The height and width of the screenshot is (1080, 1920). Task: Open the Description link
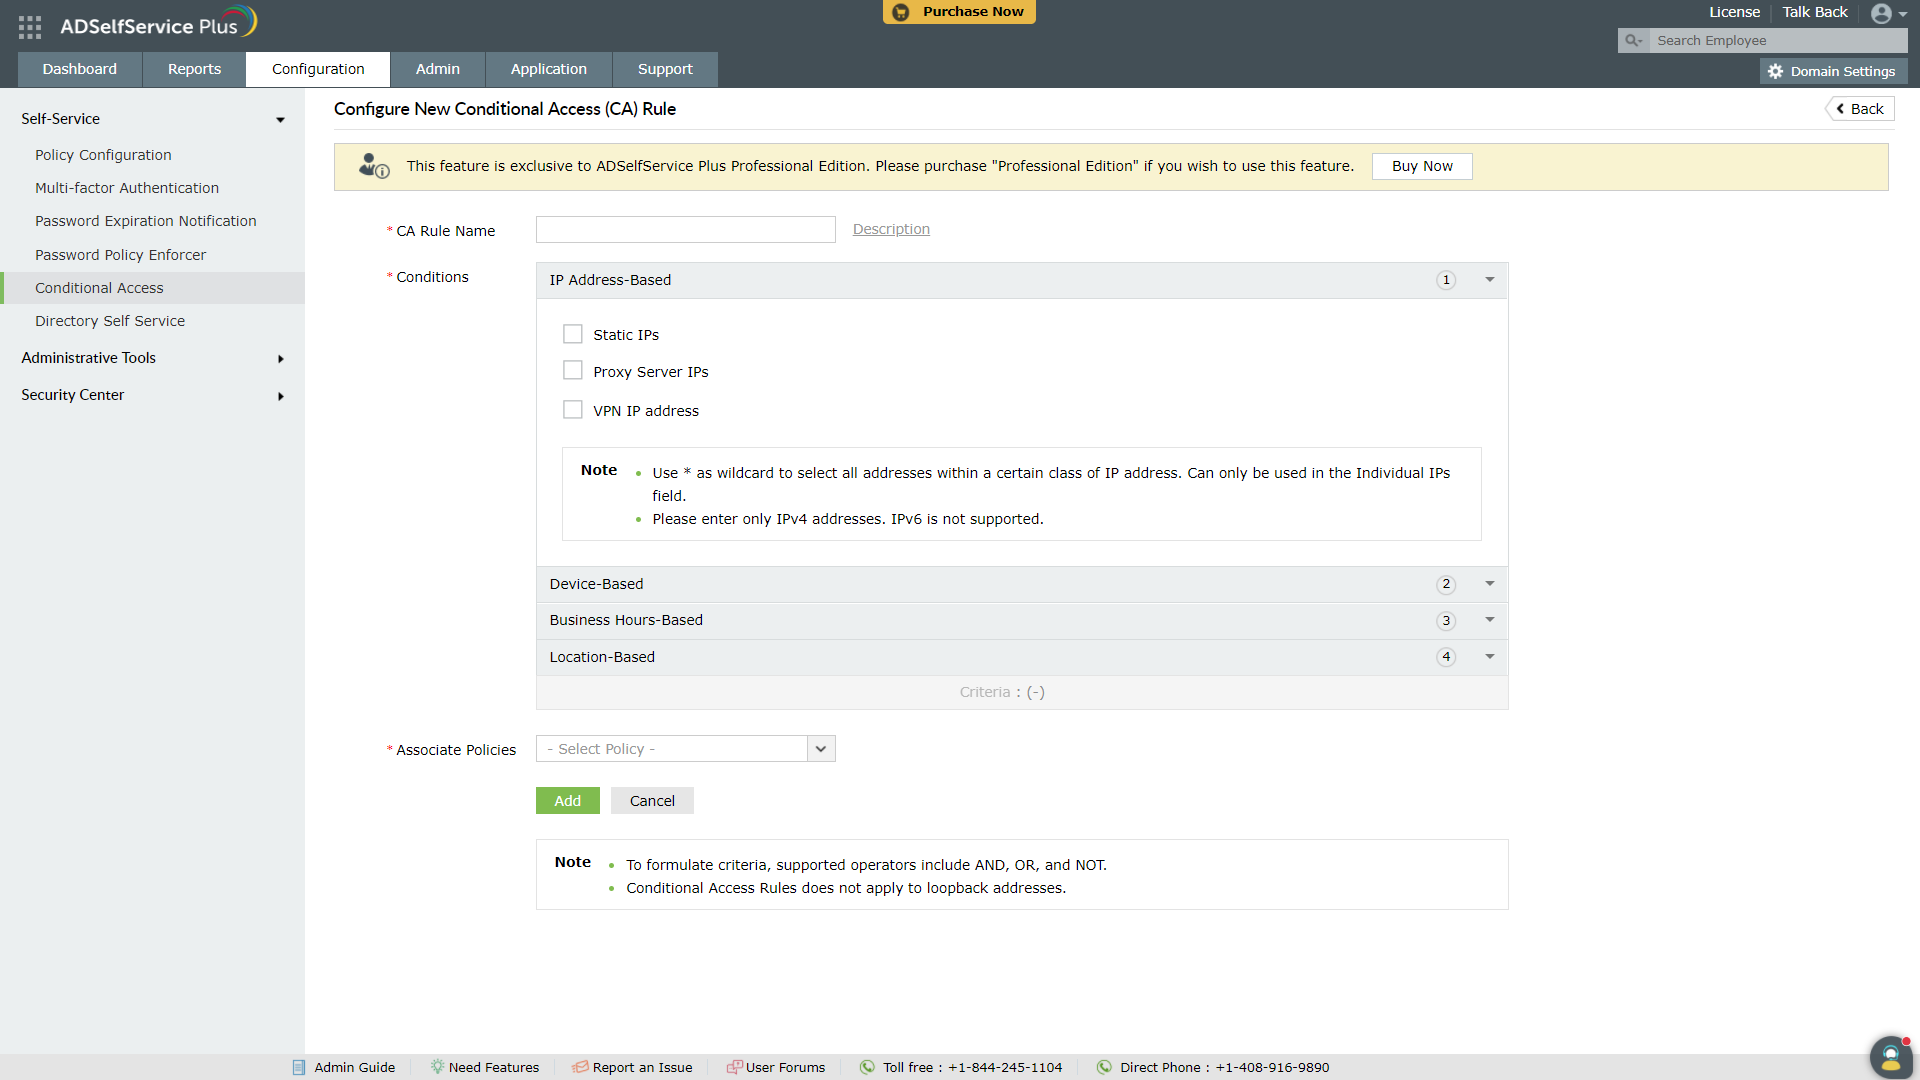click(891, 229)
